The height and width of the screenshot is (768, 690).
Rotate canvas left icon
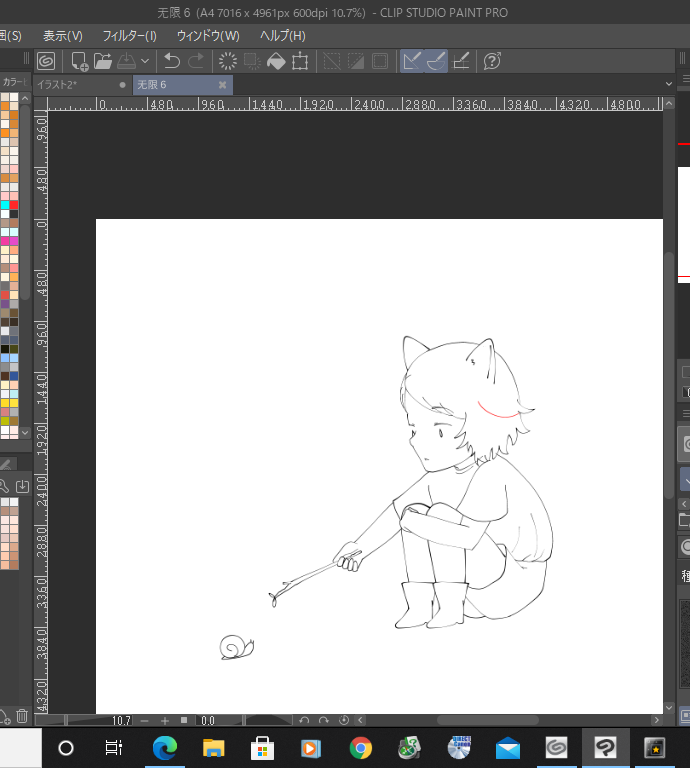click(304, 720)
